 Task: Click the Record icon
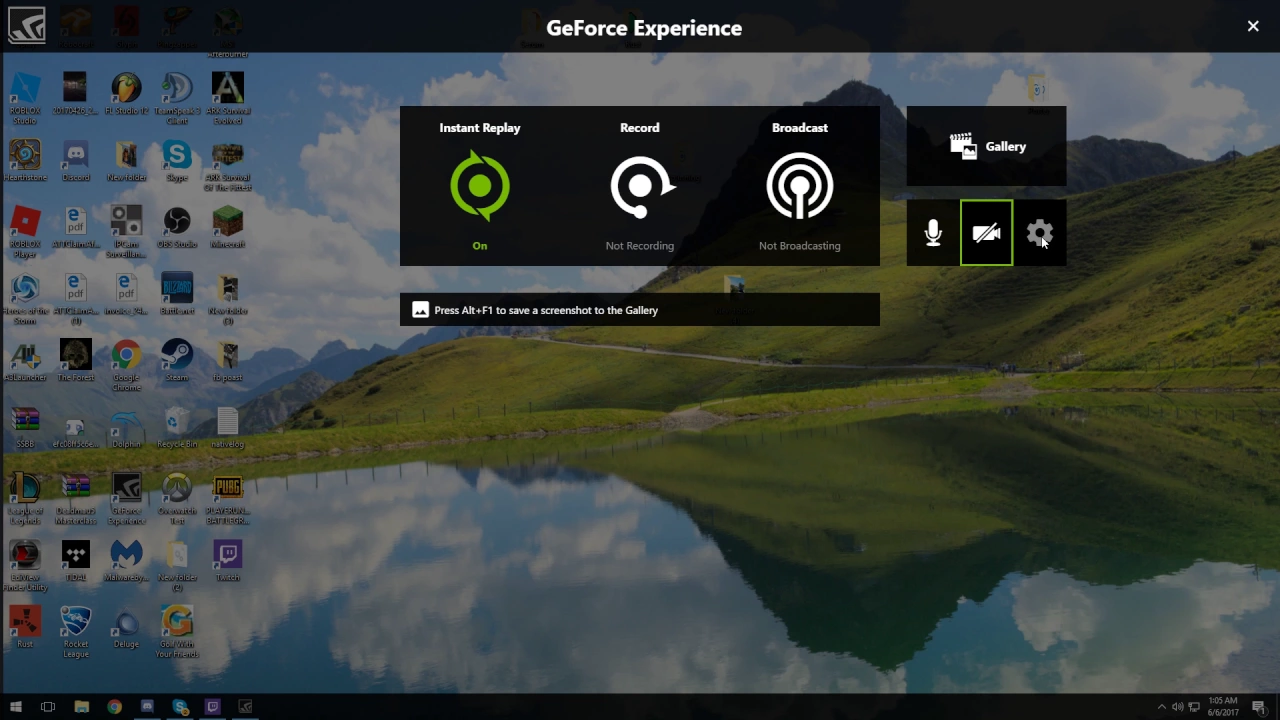[642, 186]
